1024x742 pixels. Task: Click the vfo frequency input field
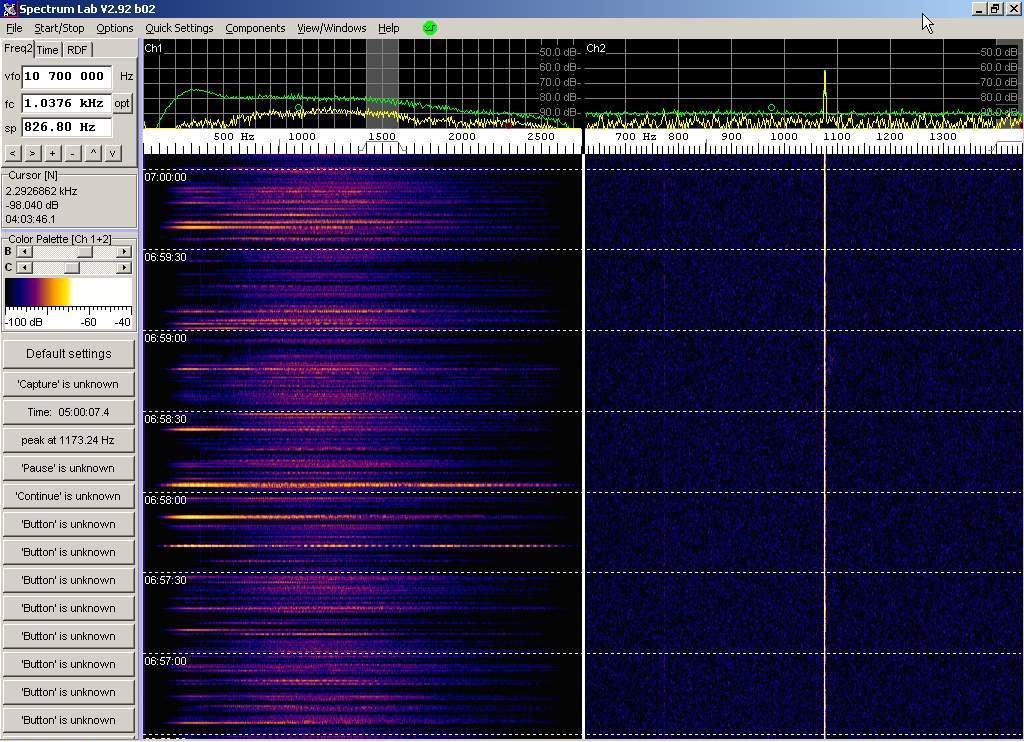(x=66, y=76)
